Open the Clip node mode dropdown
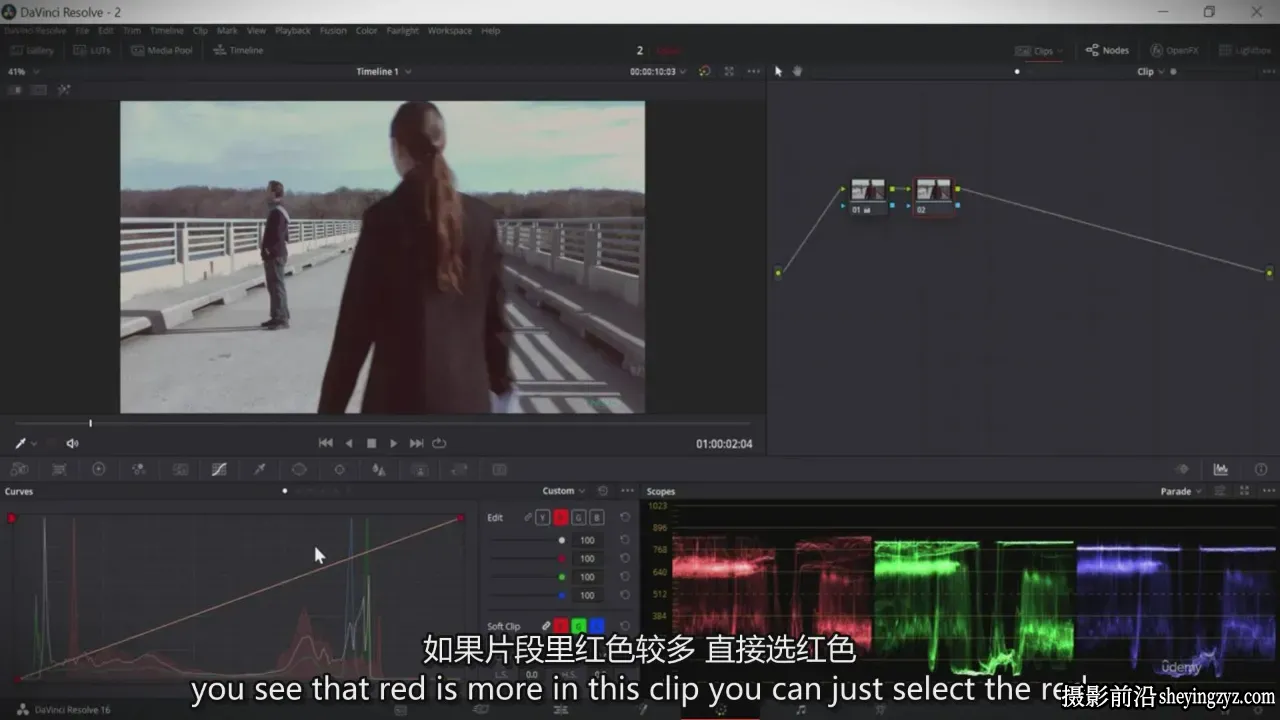This screenshot has height=720, width=1280. coord(1151,71)
